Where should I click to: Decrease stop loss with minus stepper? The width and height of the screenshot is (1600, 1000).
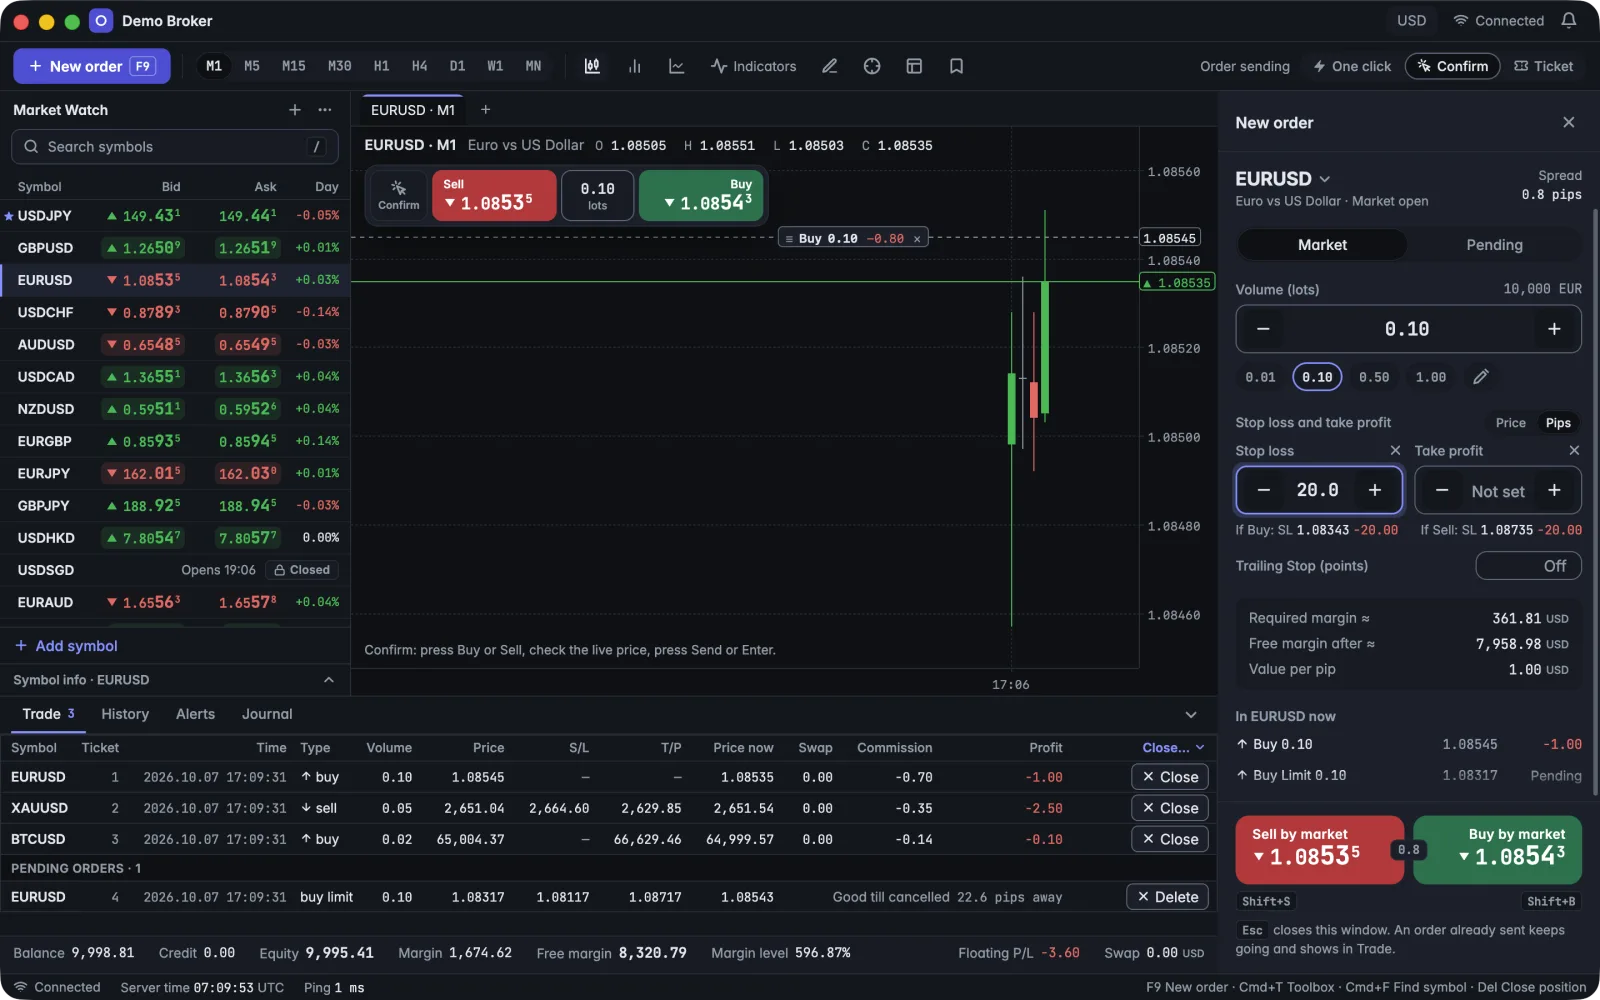pyautogui.click(x=1263, y=490)
